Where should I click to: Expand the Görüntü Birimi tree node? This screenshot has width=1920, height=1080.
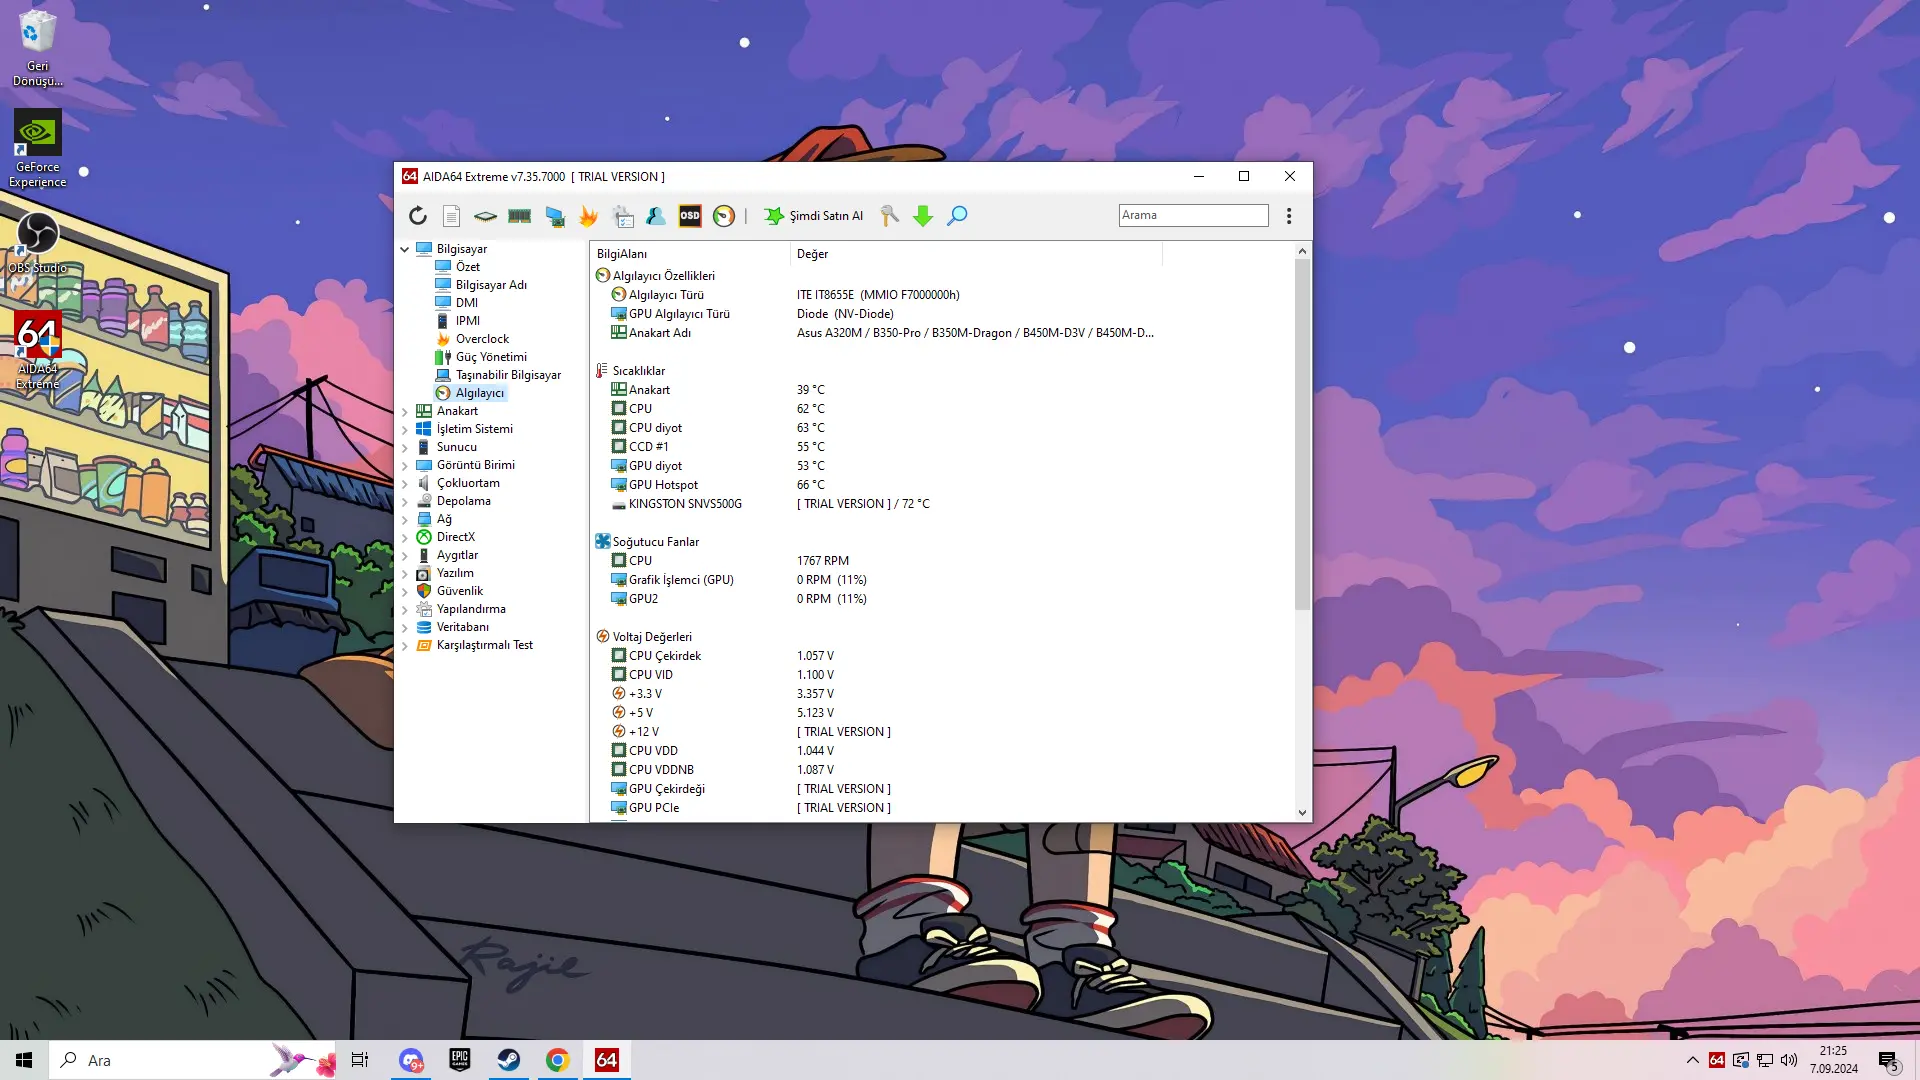click(x=405, y=465)
